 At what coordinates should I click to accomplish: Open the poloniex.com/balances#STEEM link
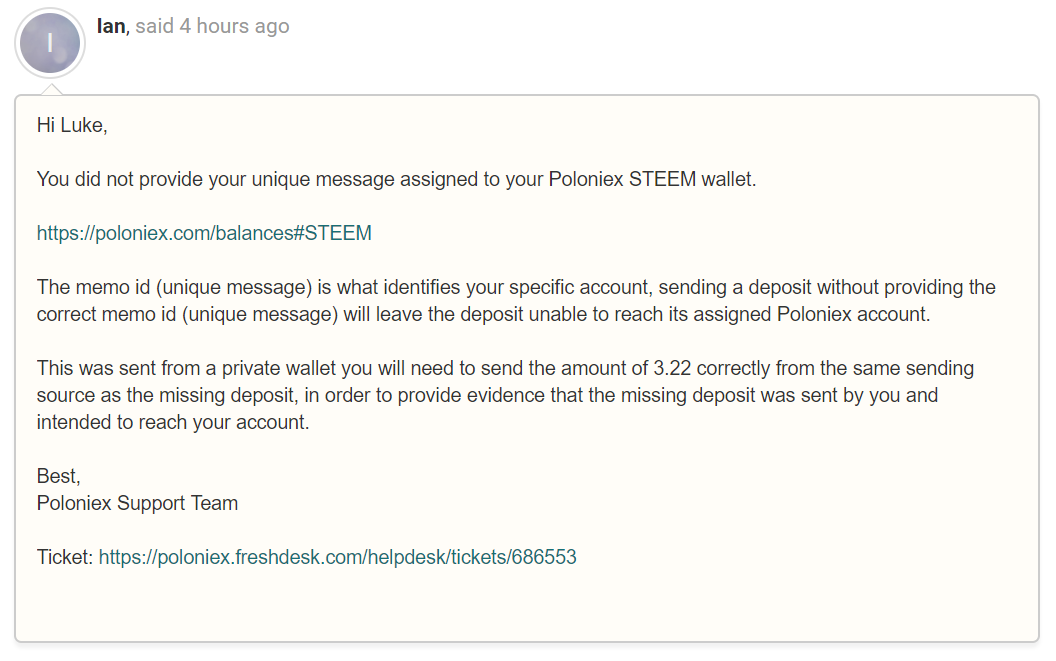point(204,233)
